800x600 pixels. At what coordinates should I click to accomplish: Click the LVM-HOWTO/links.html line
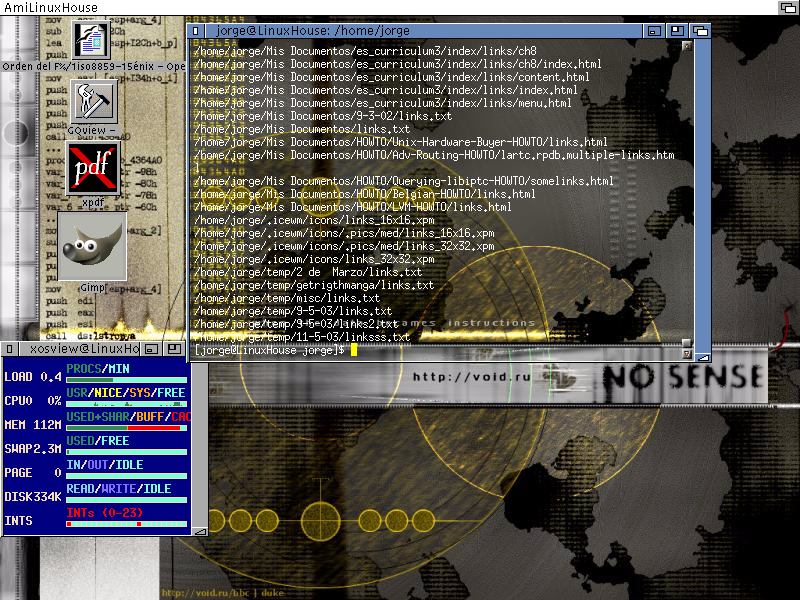[353, 207]
